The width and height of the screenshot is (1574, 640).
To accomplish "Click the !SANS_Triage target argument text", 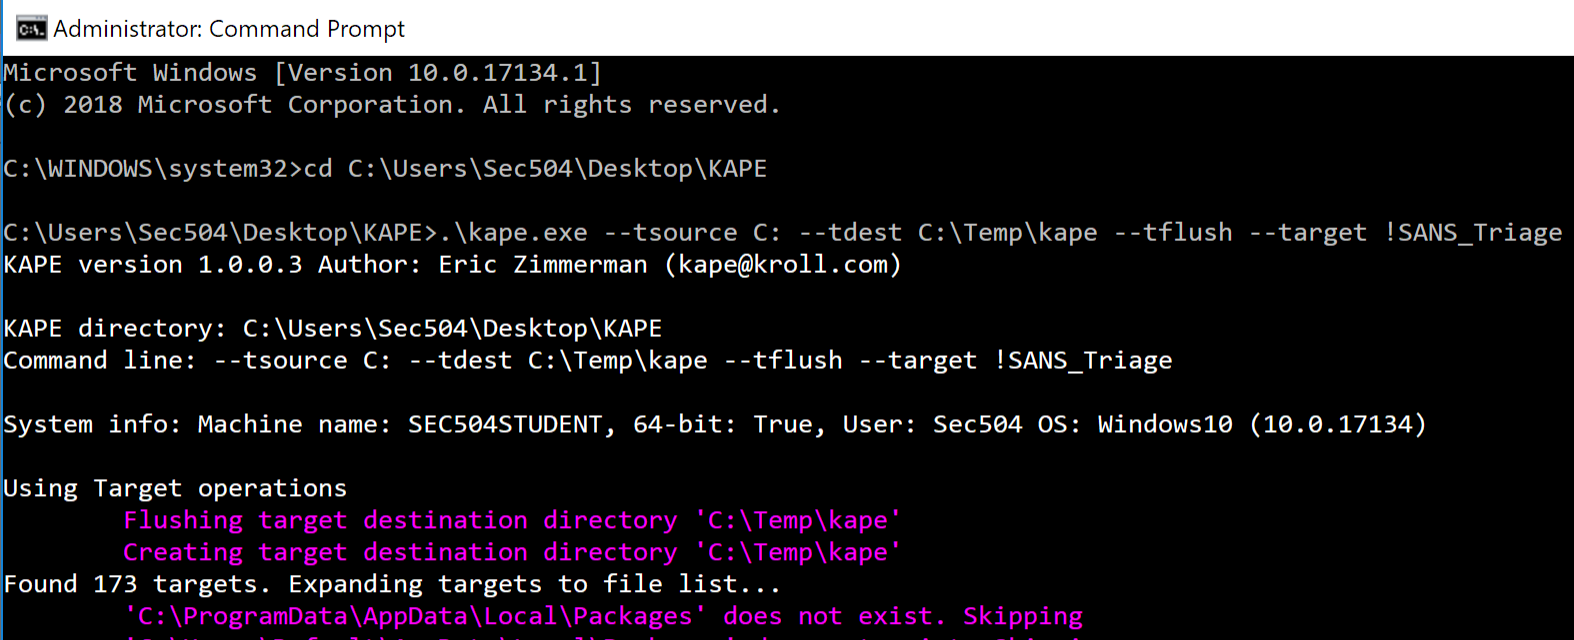I will point(1476,231).
